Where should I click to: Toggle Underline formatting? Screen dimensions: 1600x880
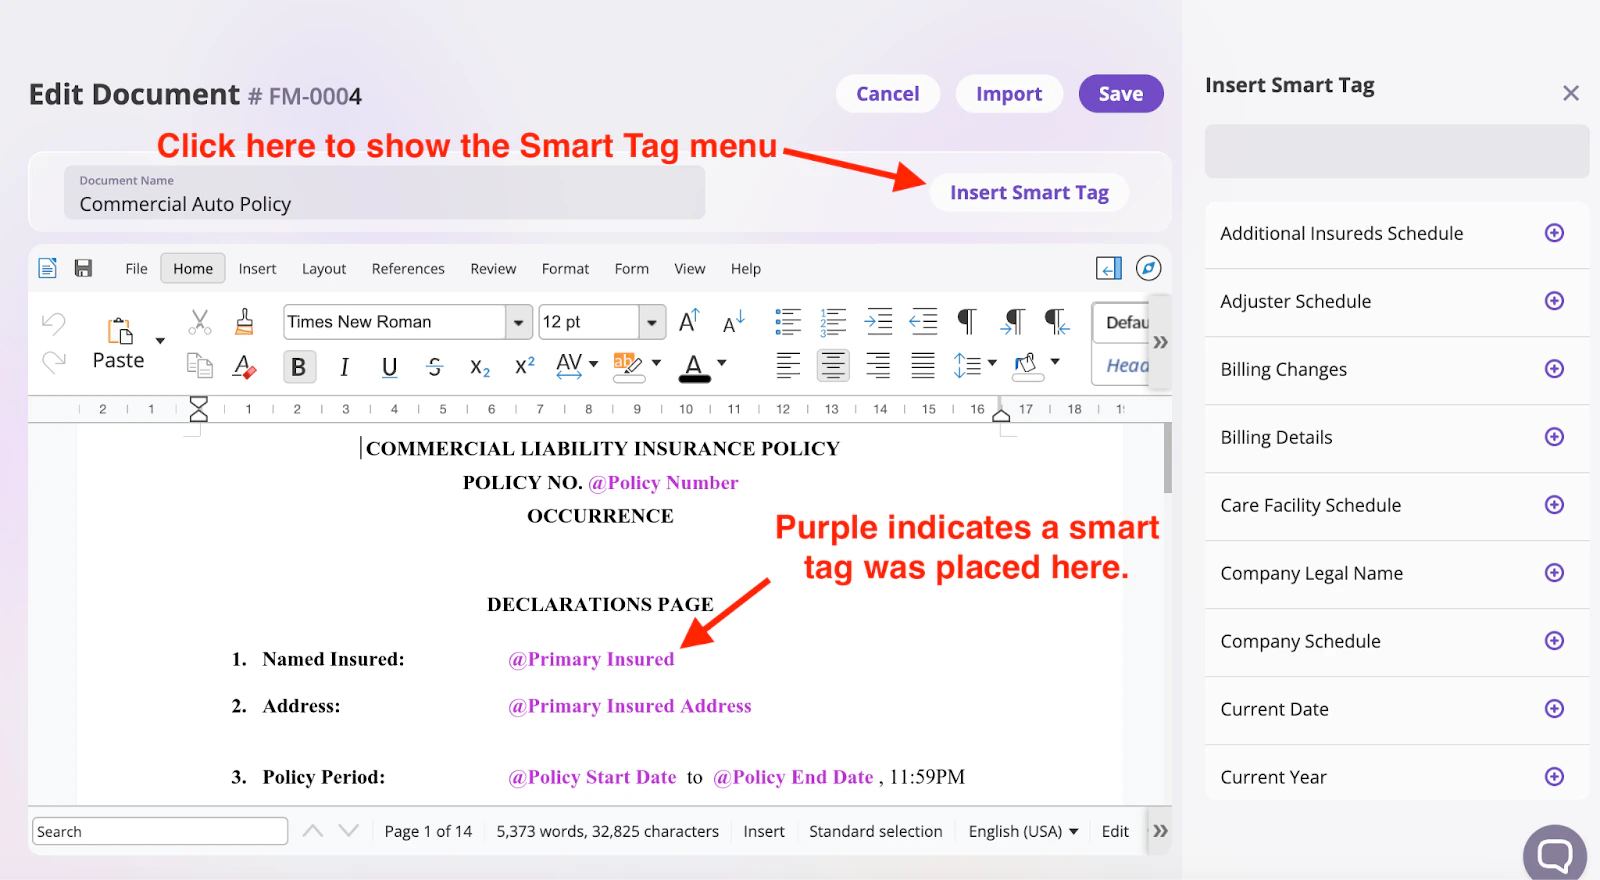click(x=390, y=367)
